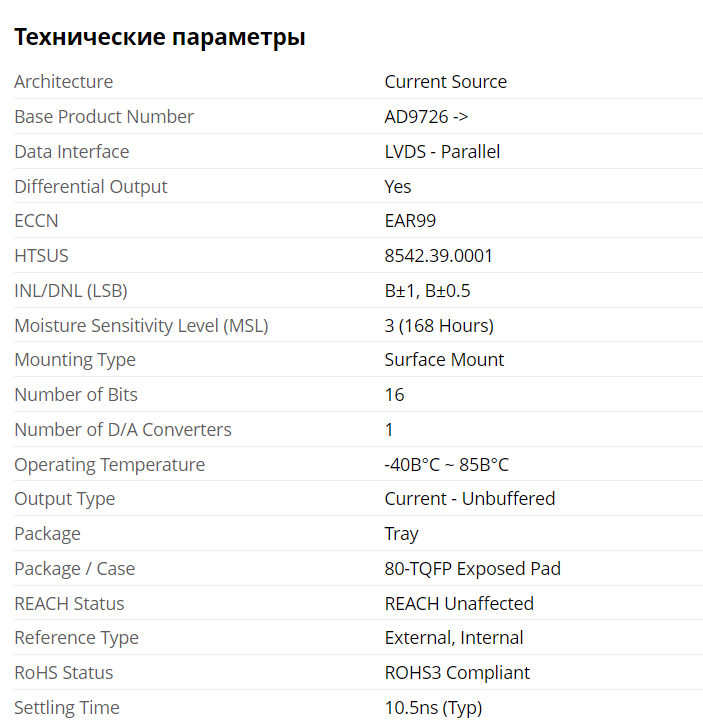Click the EAR99 ECCN value
The image size is (703, 724).
[x=410, y=221]
